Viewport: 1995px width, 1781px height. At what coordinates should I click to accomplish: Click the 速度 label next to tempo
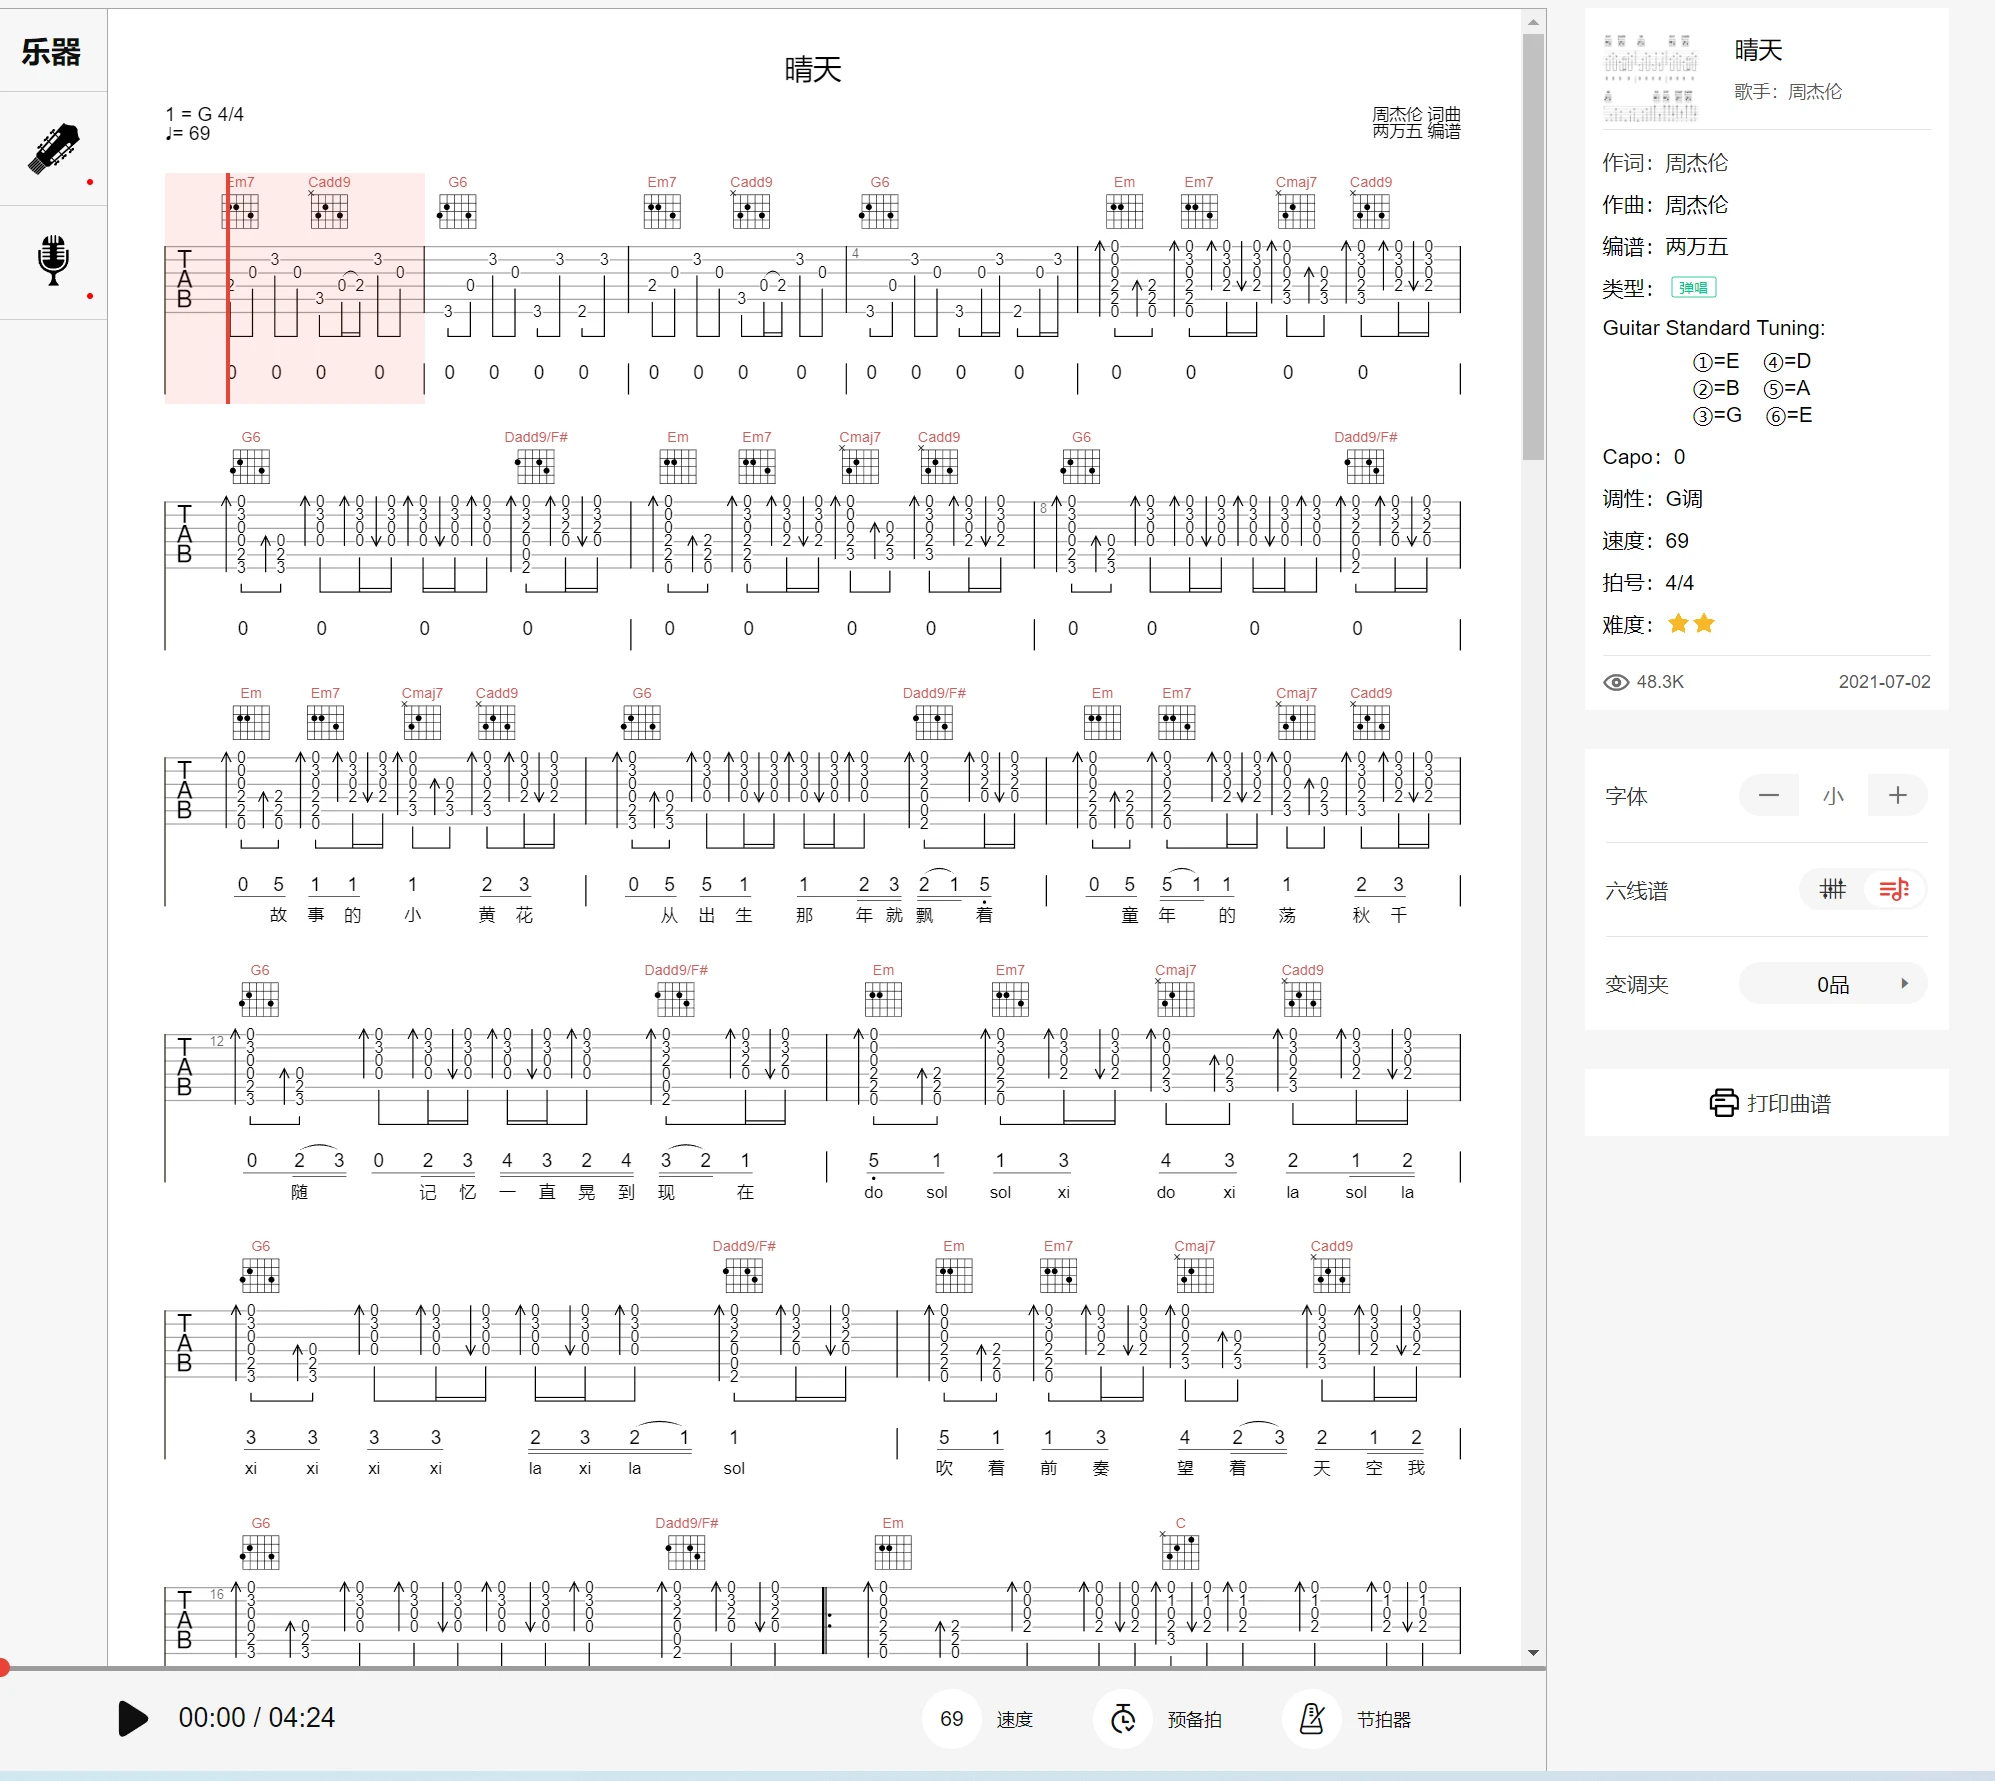(1014, 1720)
